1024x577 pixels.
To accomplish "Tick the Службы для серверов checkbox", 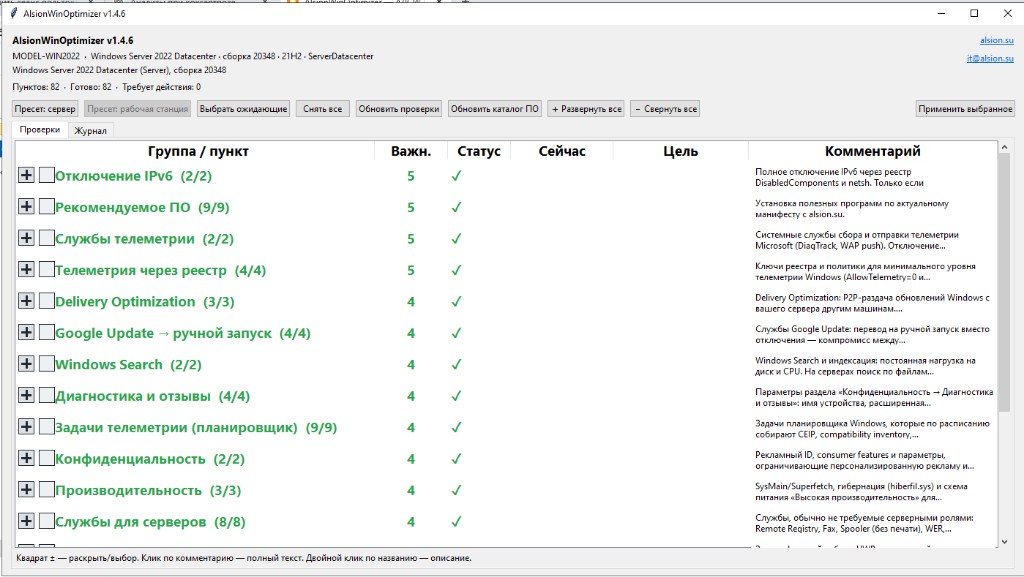I will click(46, 521).
